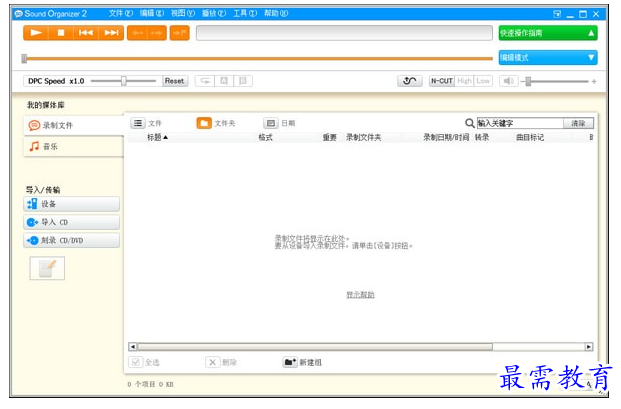Switch to file list view (文件) icon
Viewport: 621px width, 409px height.
click(x=138, y=123)
